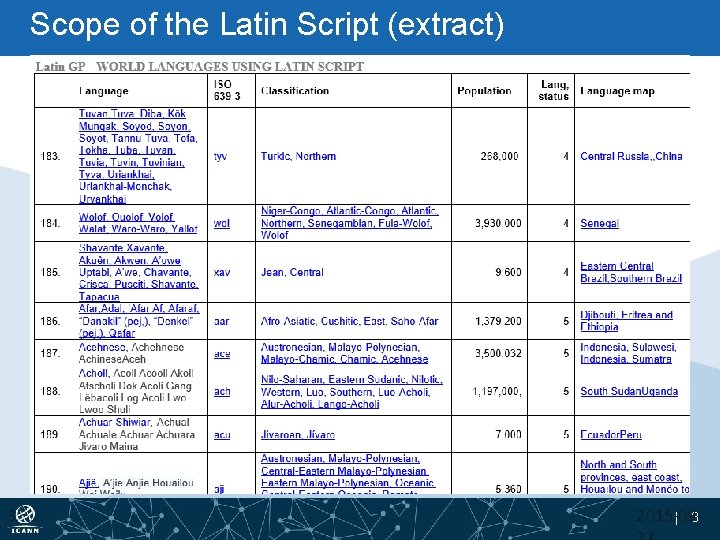This screenshot has height=540, width=720.
Task: Click the 'Lang. status' column header
Action: pos(554,90)
